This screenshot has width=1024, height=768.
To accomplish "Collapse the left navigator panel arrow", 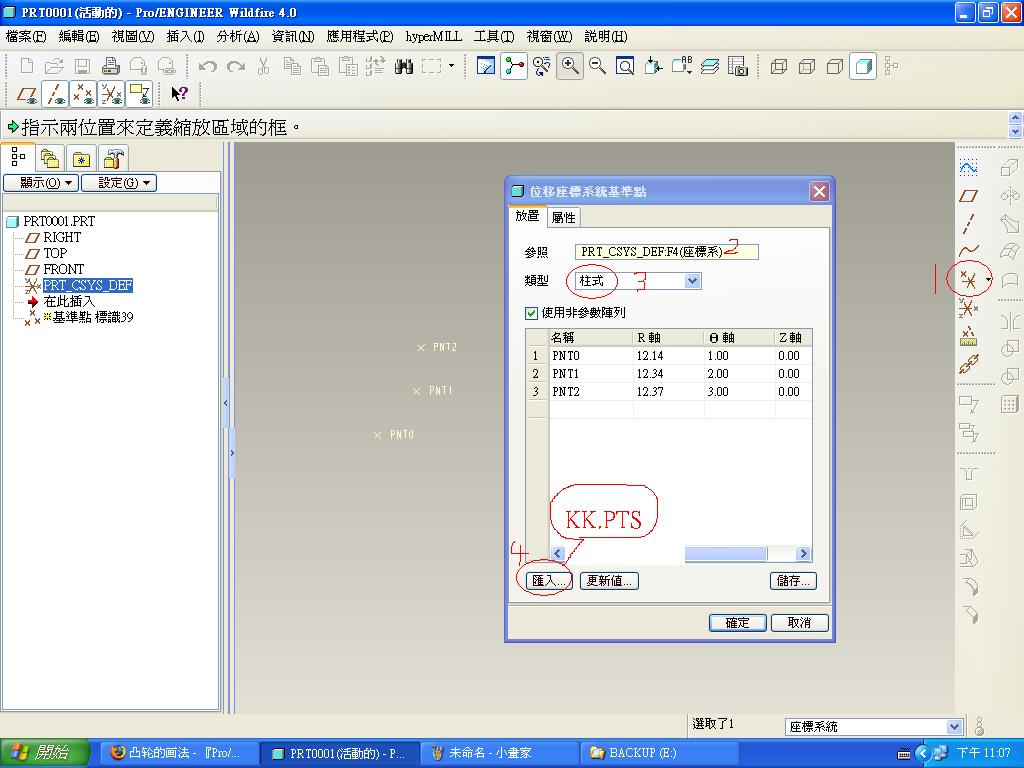I will [226, 403].
